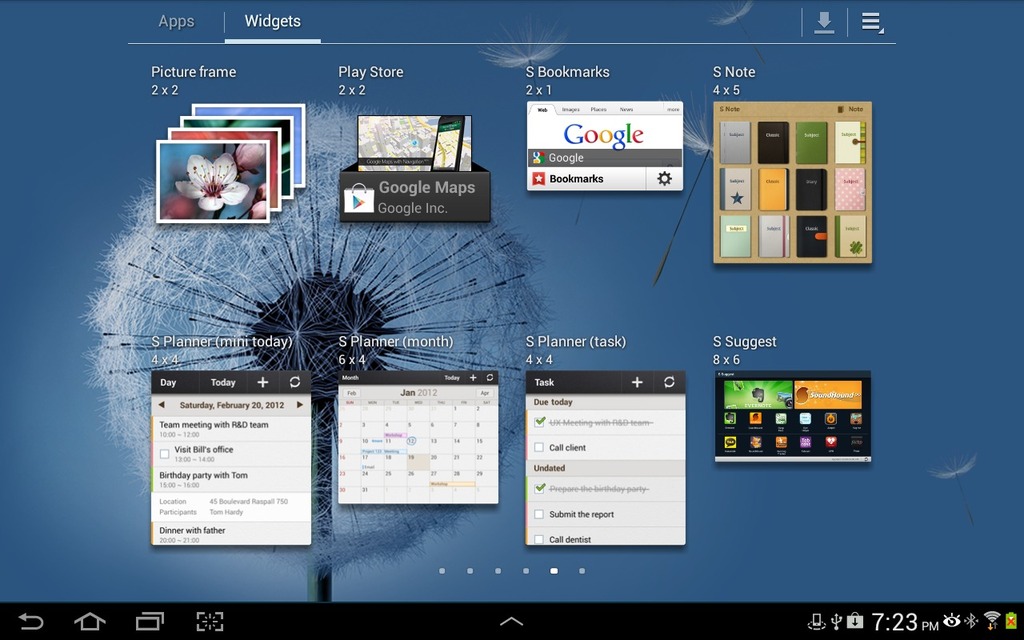1024x640 pixels.
Task: Expand the mini apps tray with up chevron
Action: pos(511,622)
